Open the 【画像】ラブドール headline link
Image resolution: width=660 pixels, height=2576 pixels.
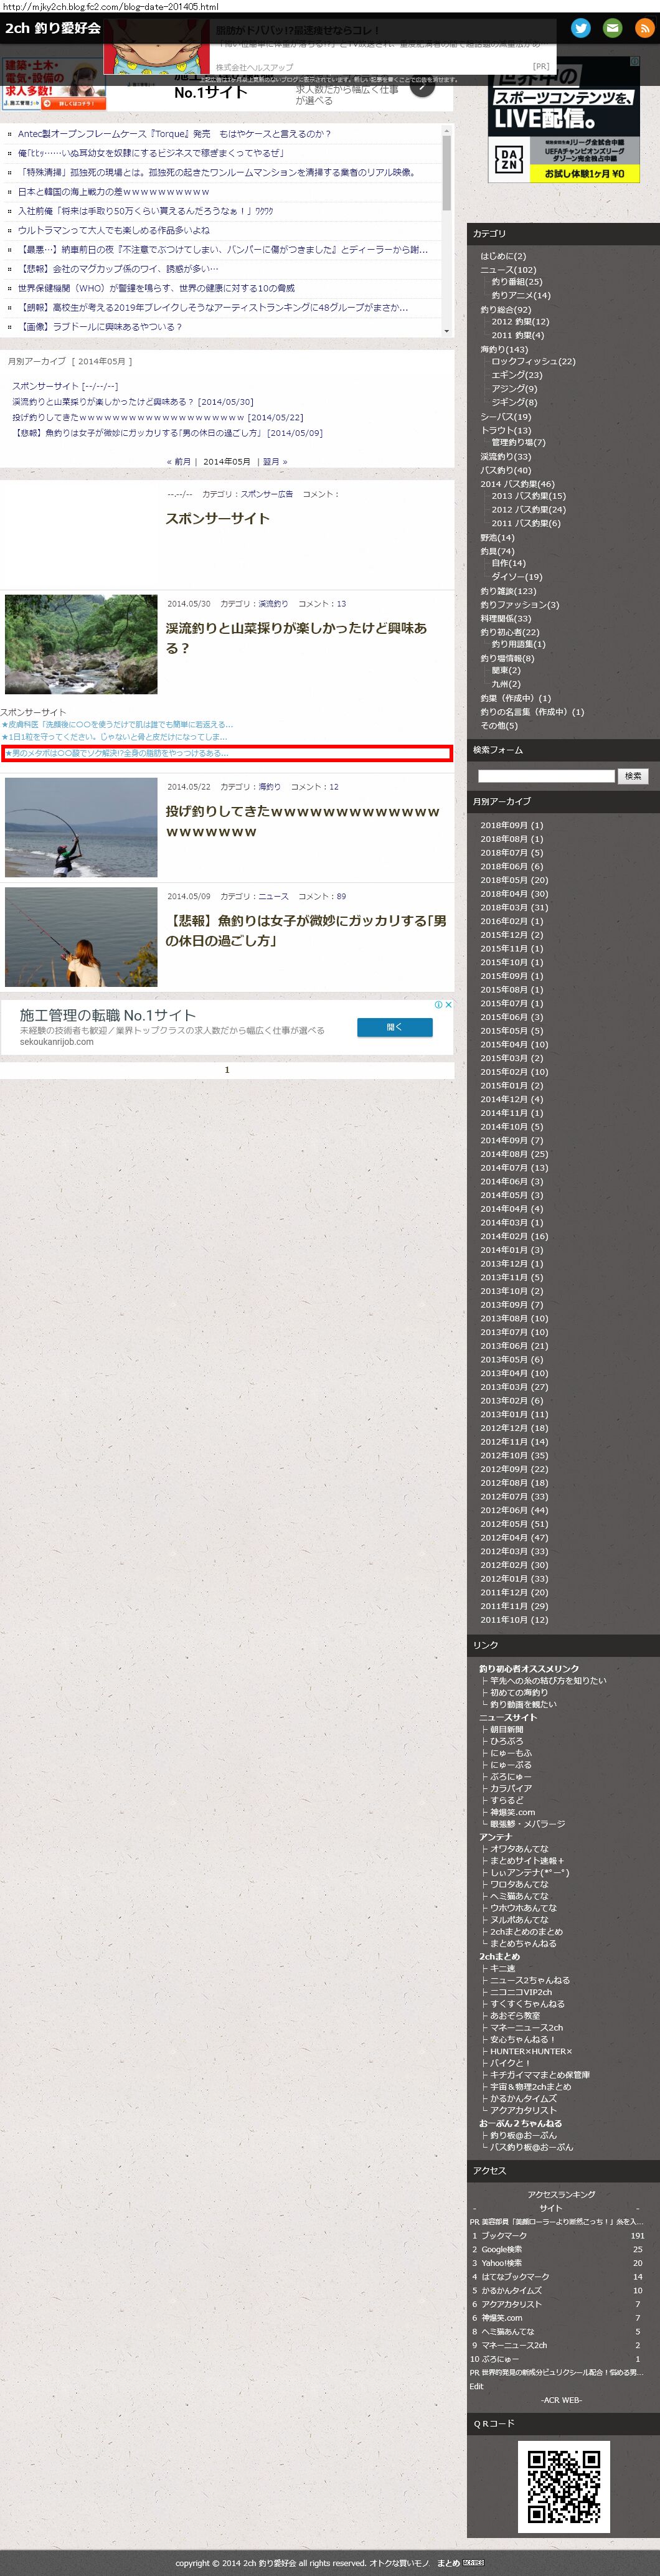pyautogui.click(x=100, y=327)
